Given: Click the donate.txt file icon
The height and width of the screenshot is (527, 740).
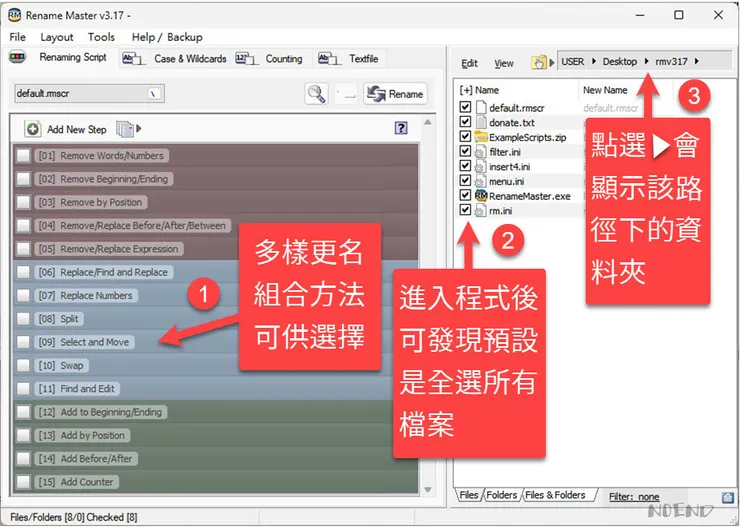Looking at the screenshot, I should [x=481, y=122].
